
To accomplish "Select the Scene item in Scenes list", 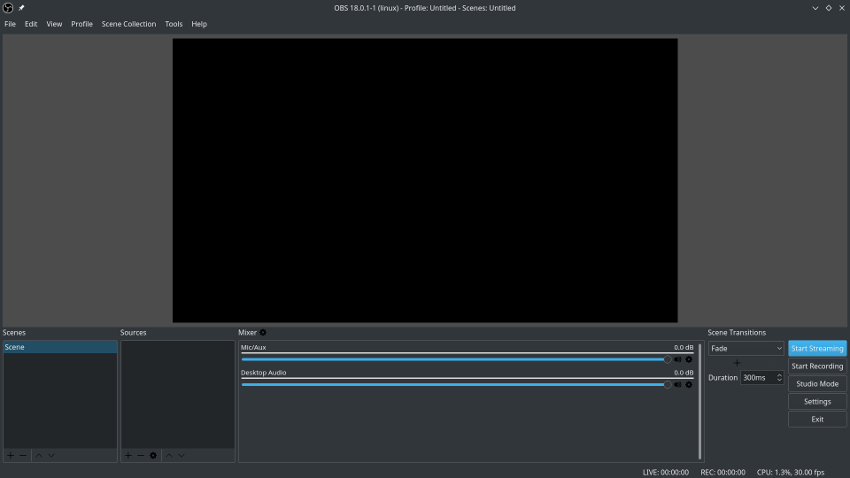I will click(59, 347).
